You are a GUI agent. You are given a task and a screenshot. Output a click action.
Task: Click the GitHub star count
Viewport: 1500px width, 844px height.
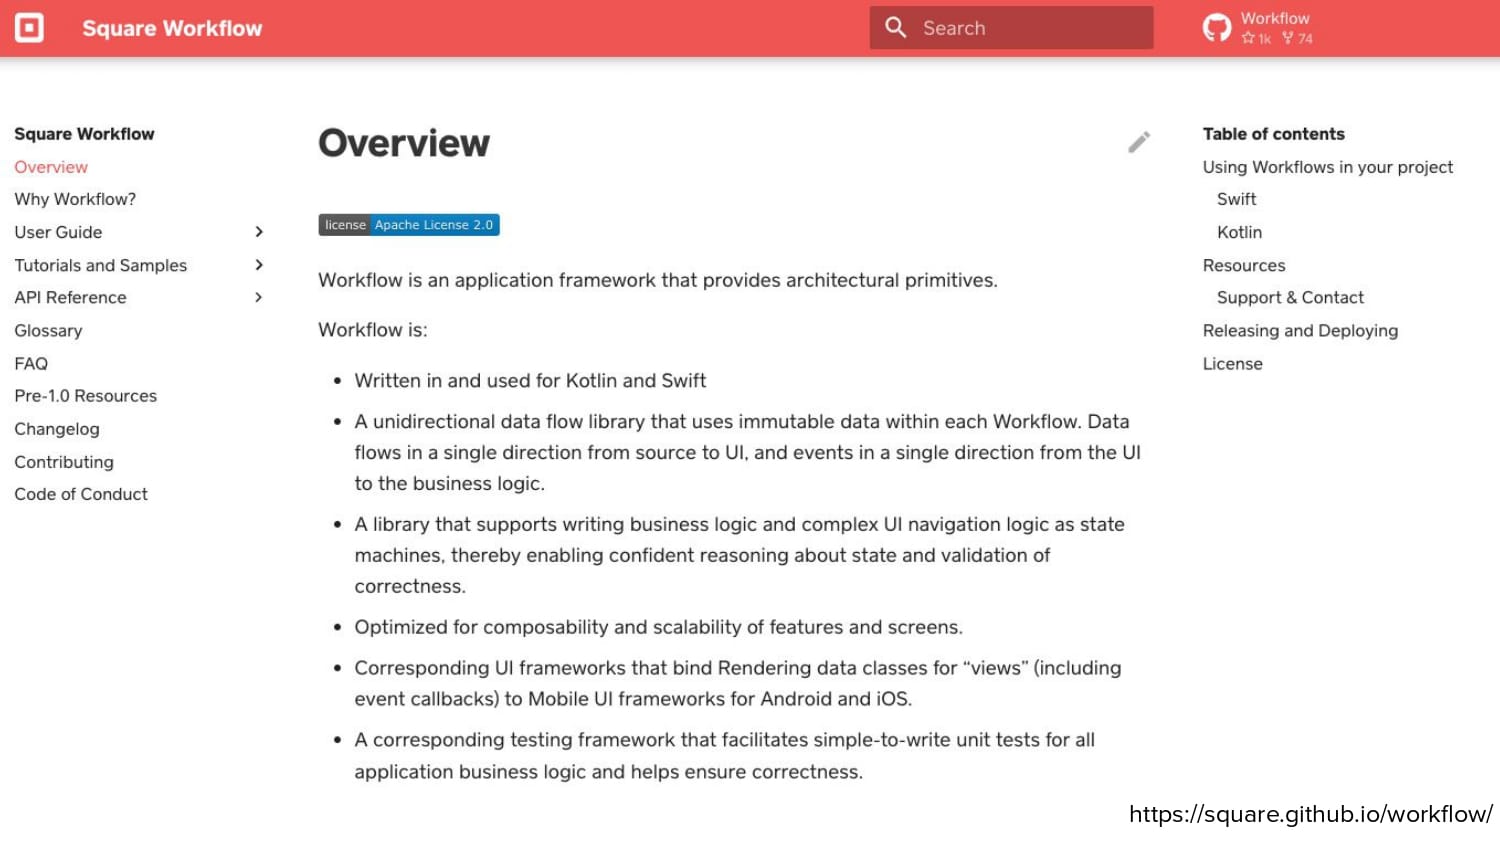pyautogui.click(x=1256, y=39)
